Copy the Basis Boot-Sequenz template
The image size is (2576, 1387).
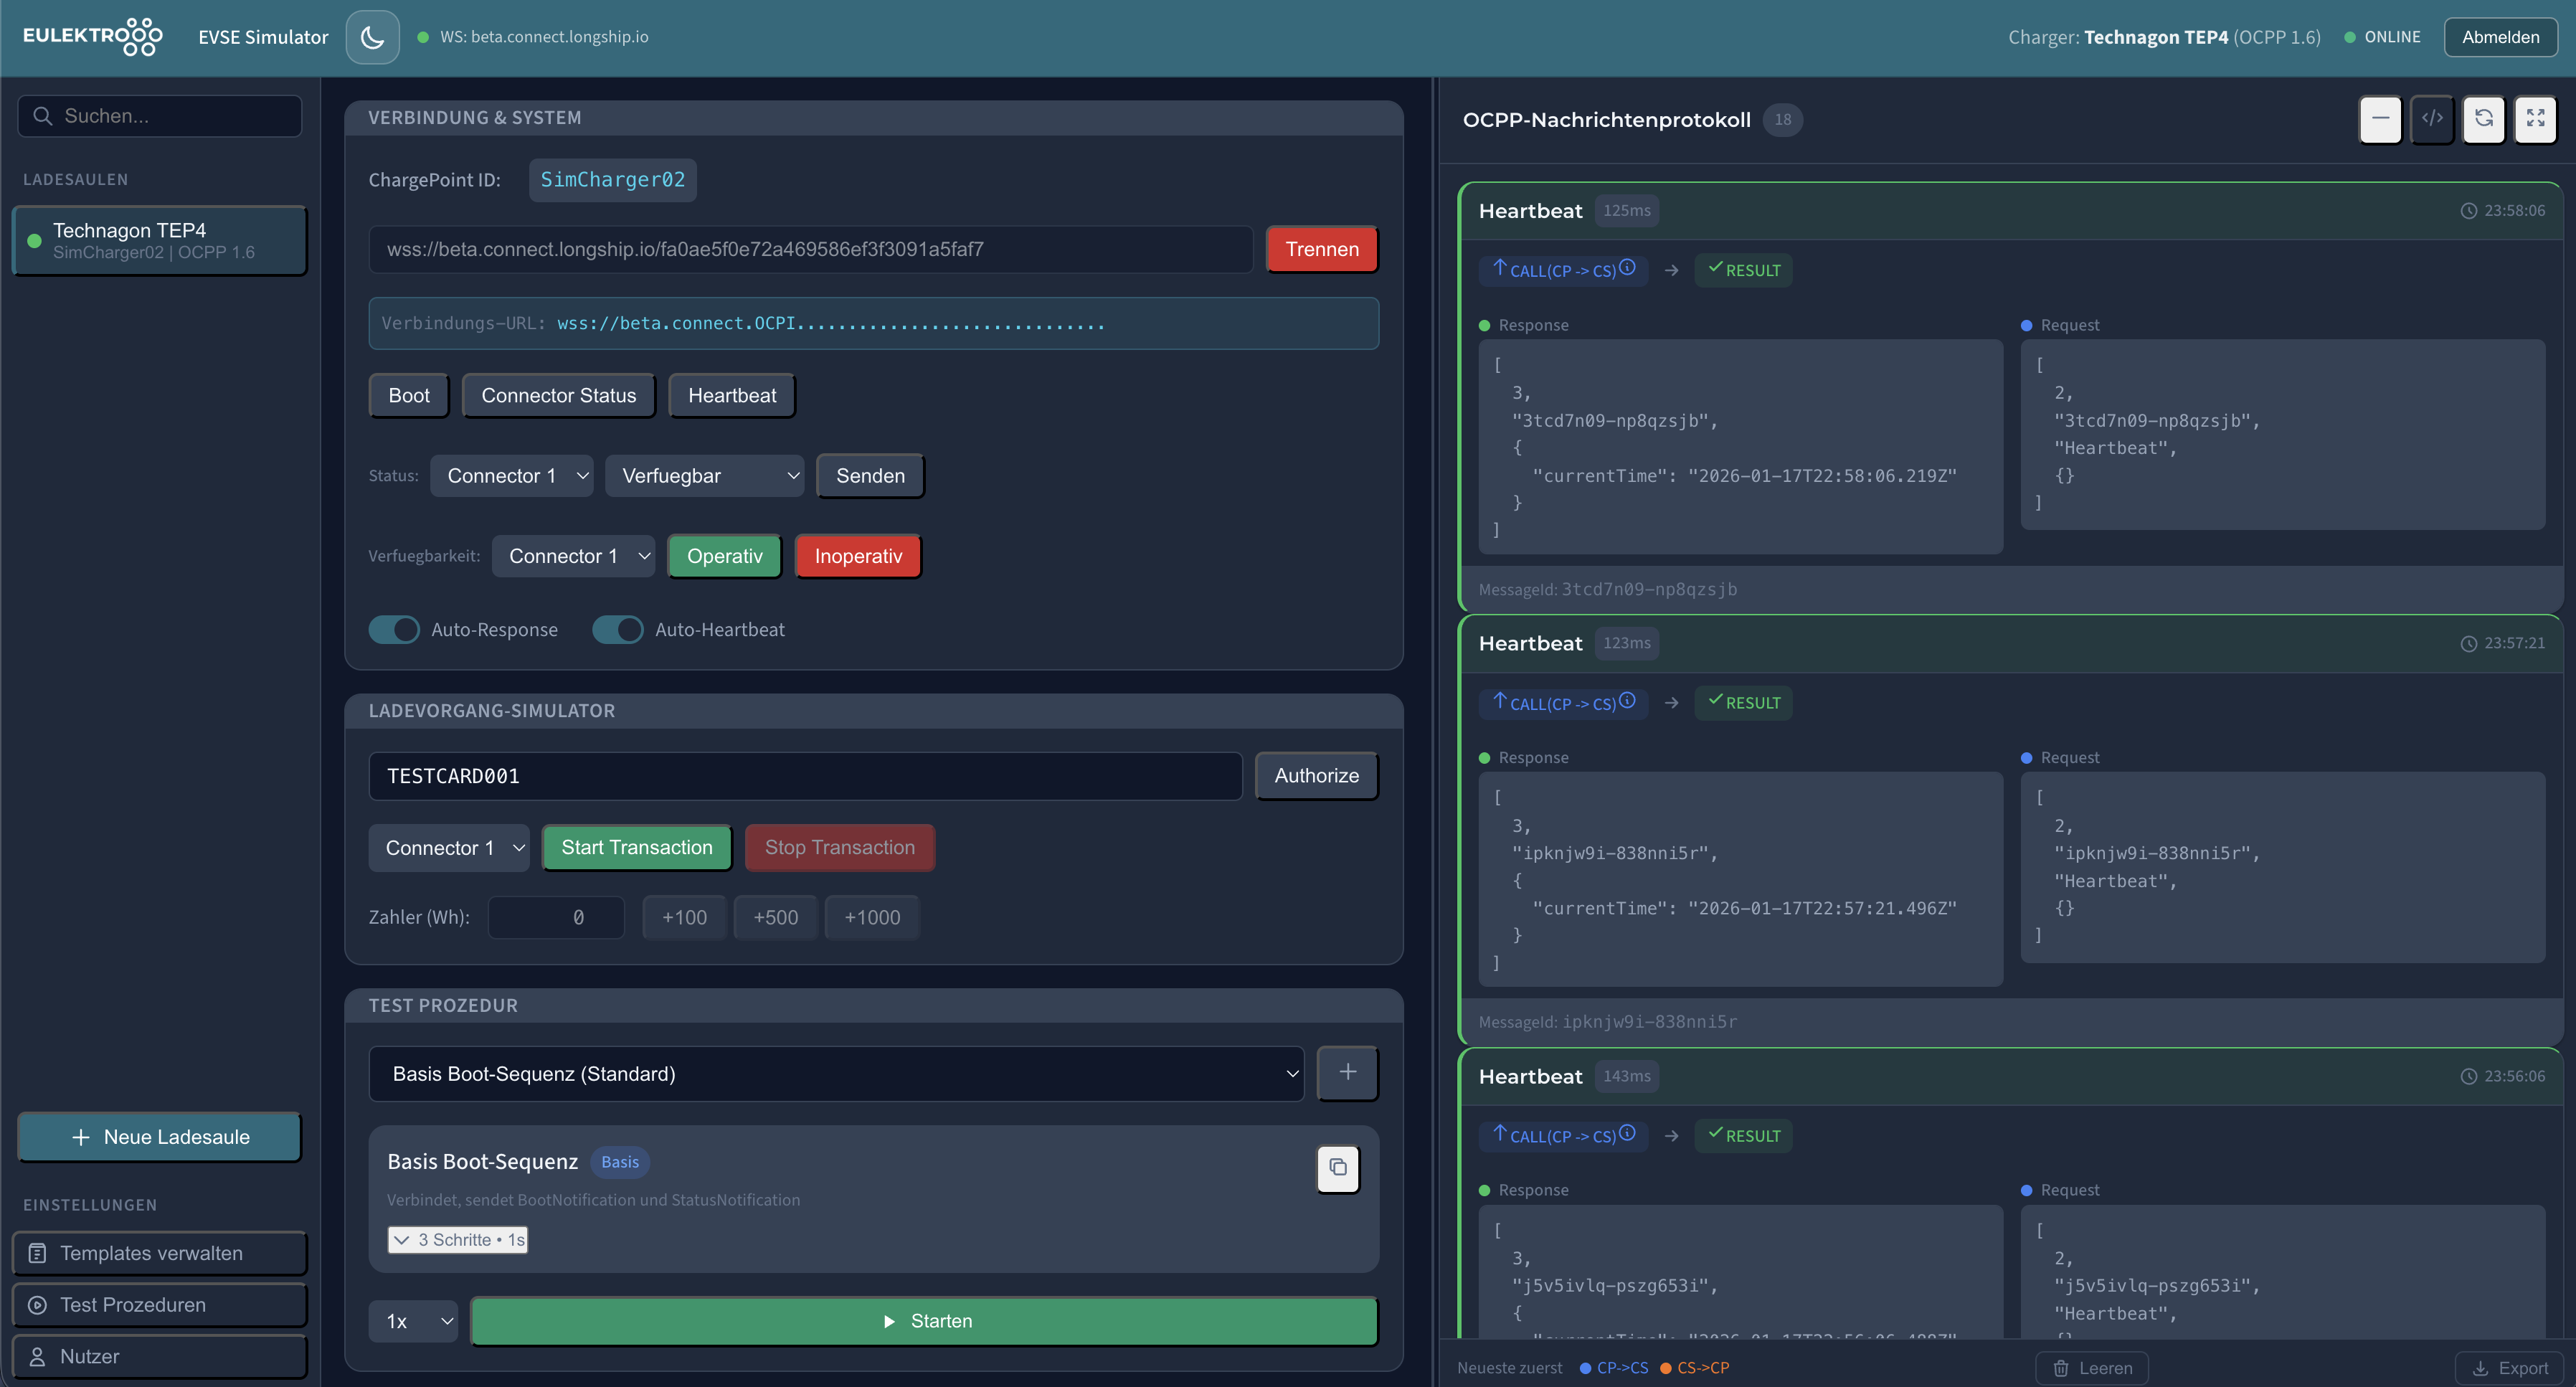[1338, 1168]
